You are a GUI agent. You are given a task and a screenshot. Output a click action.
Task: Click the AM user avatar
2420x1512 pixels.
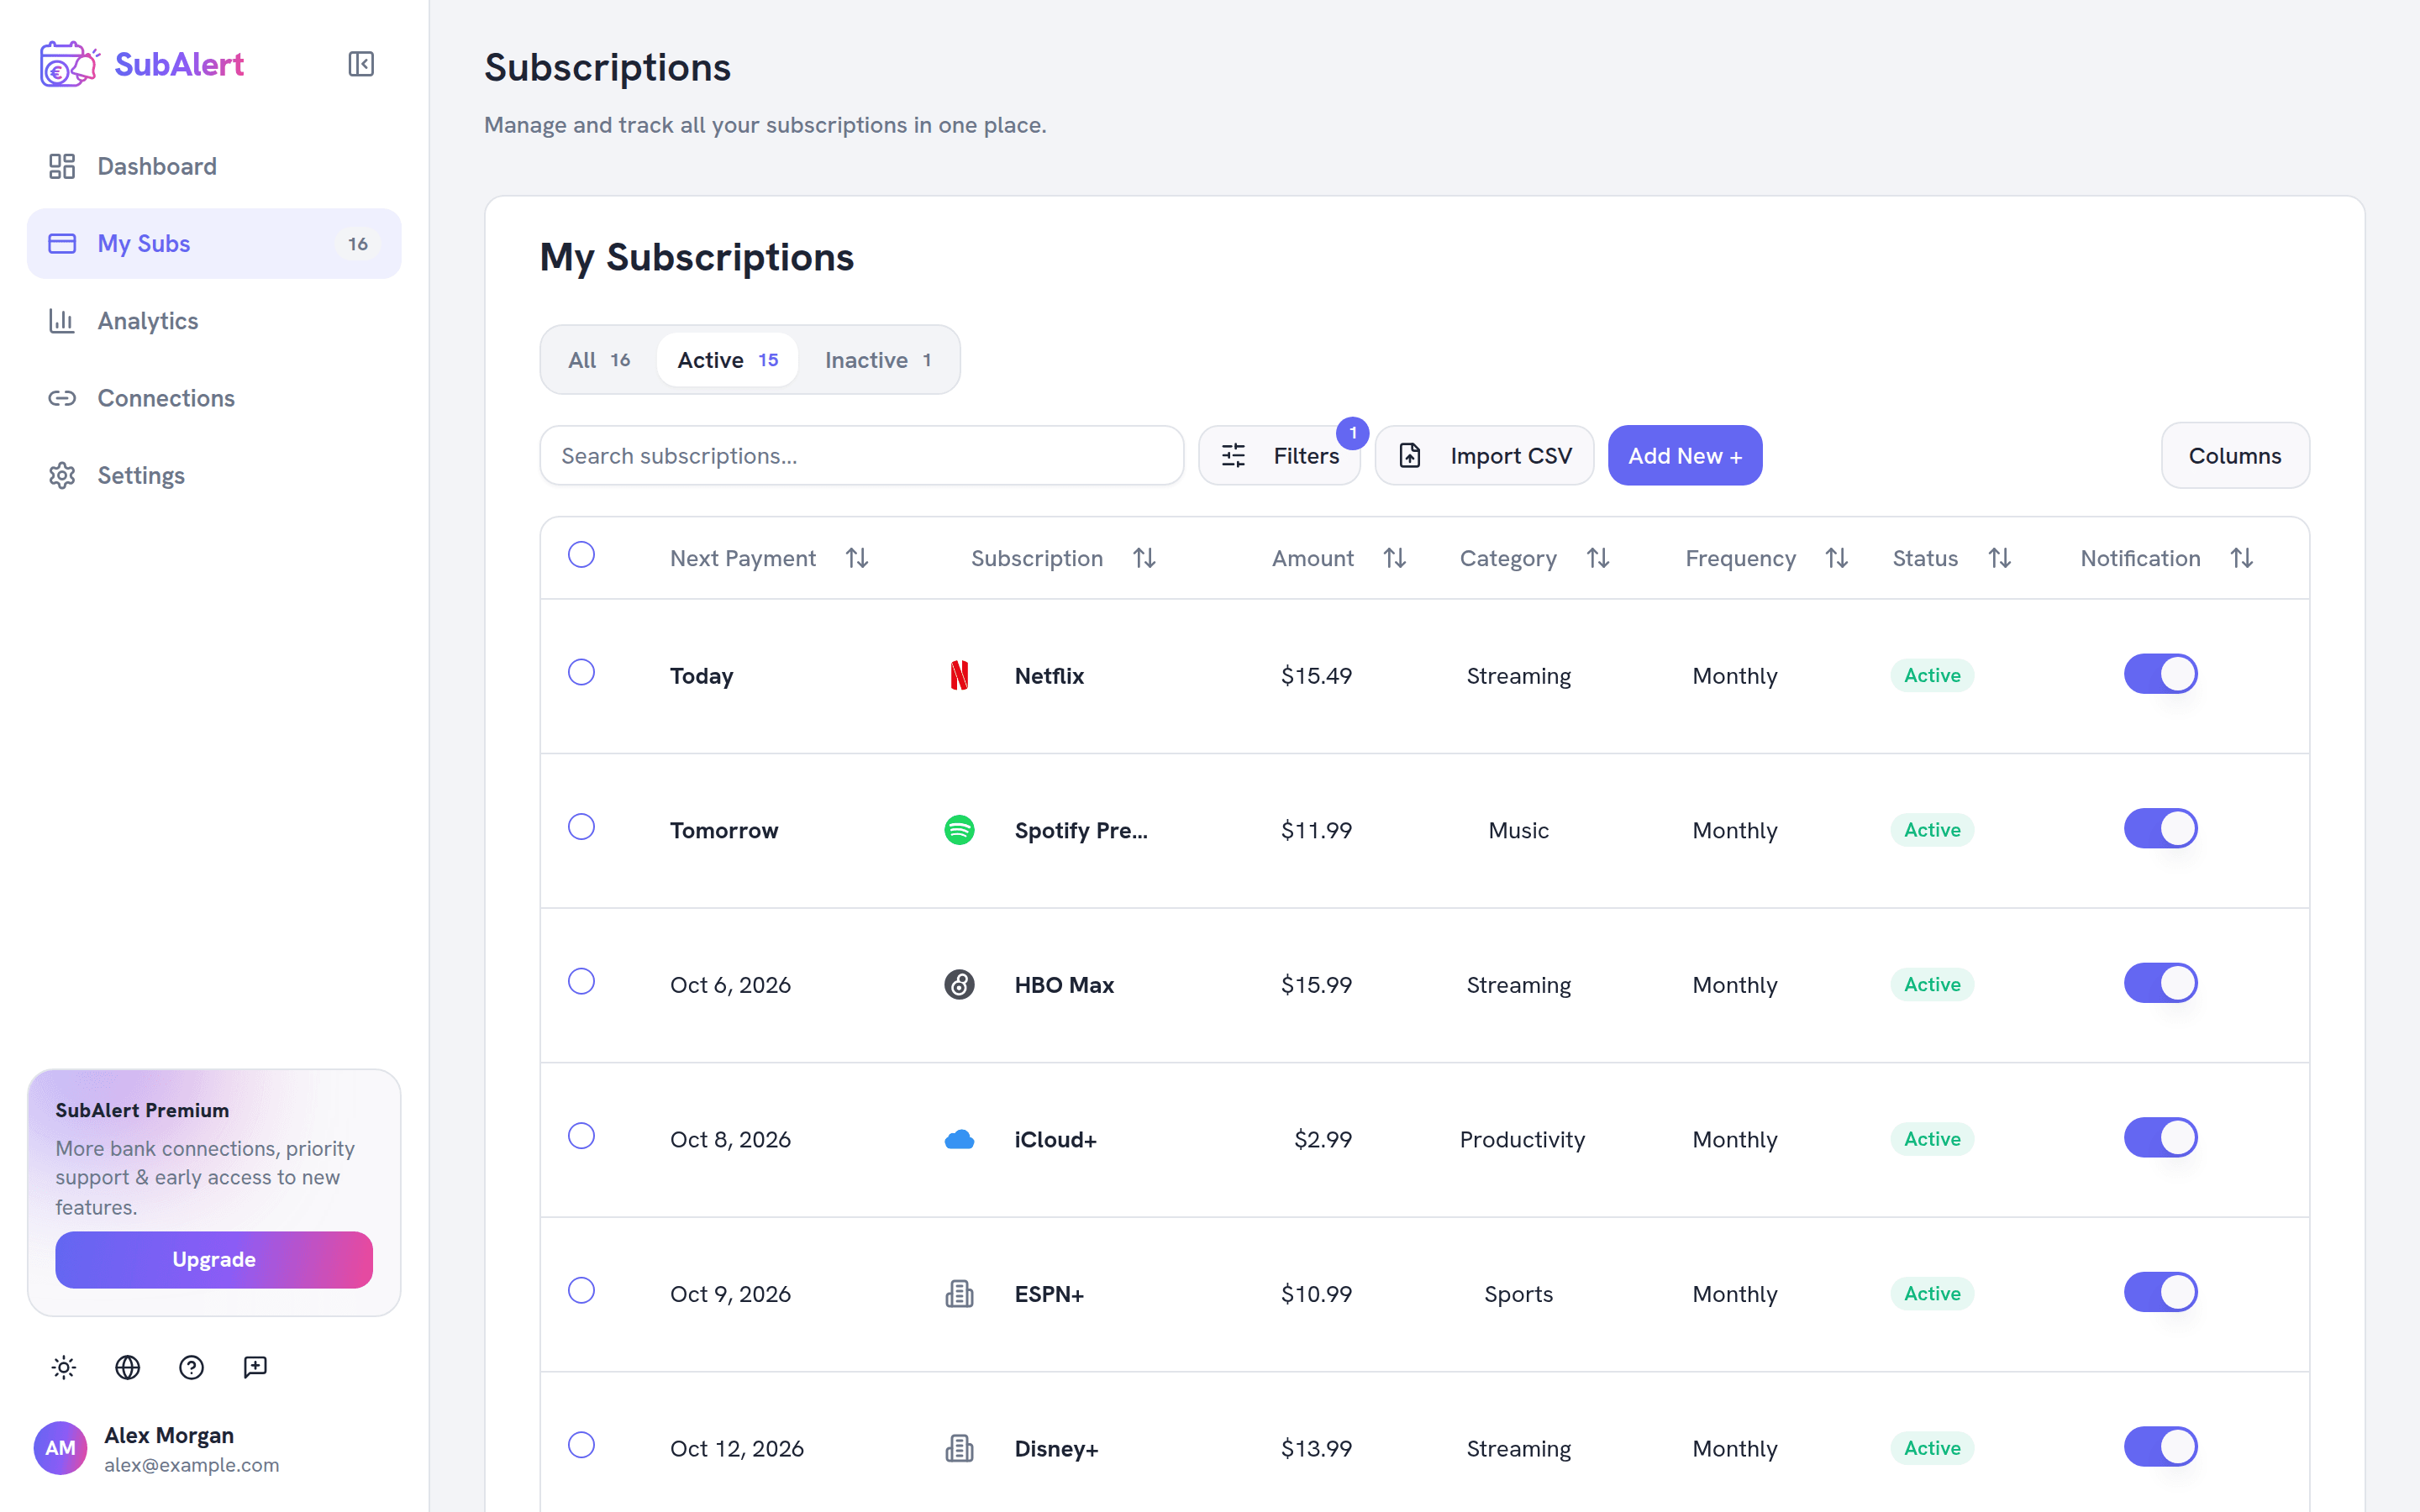tap(60, 1448)
